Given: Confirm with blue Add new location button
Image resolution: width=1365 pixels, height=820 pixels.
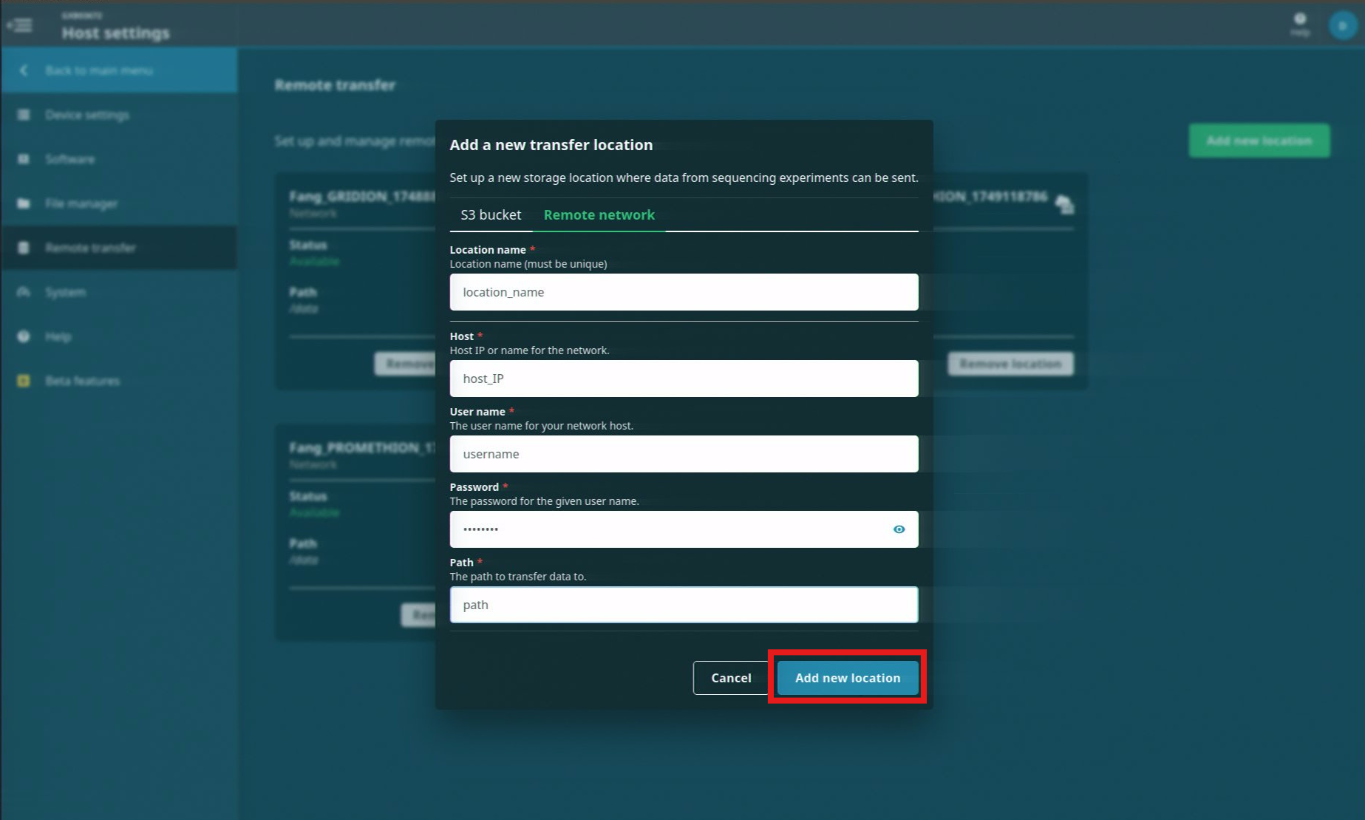Looking at the screenshot, I should (848, 678).
